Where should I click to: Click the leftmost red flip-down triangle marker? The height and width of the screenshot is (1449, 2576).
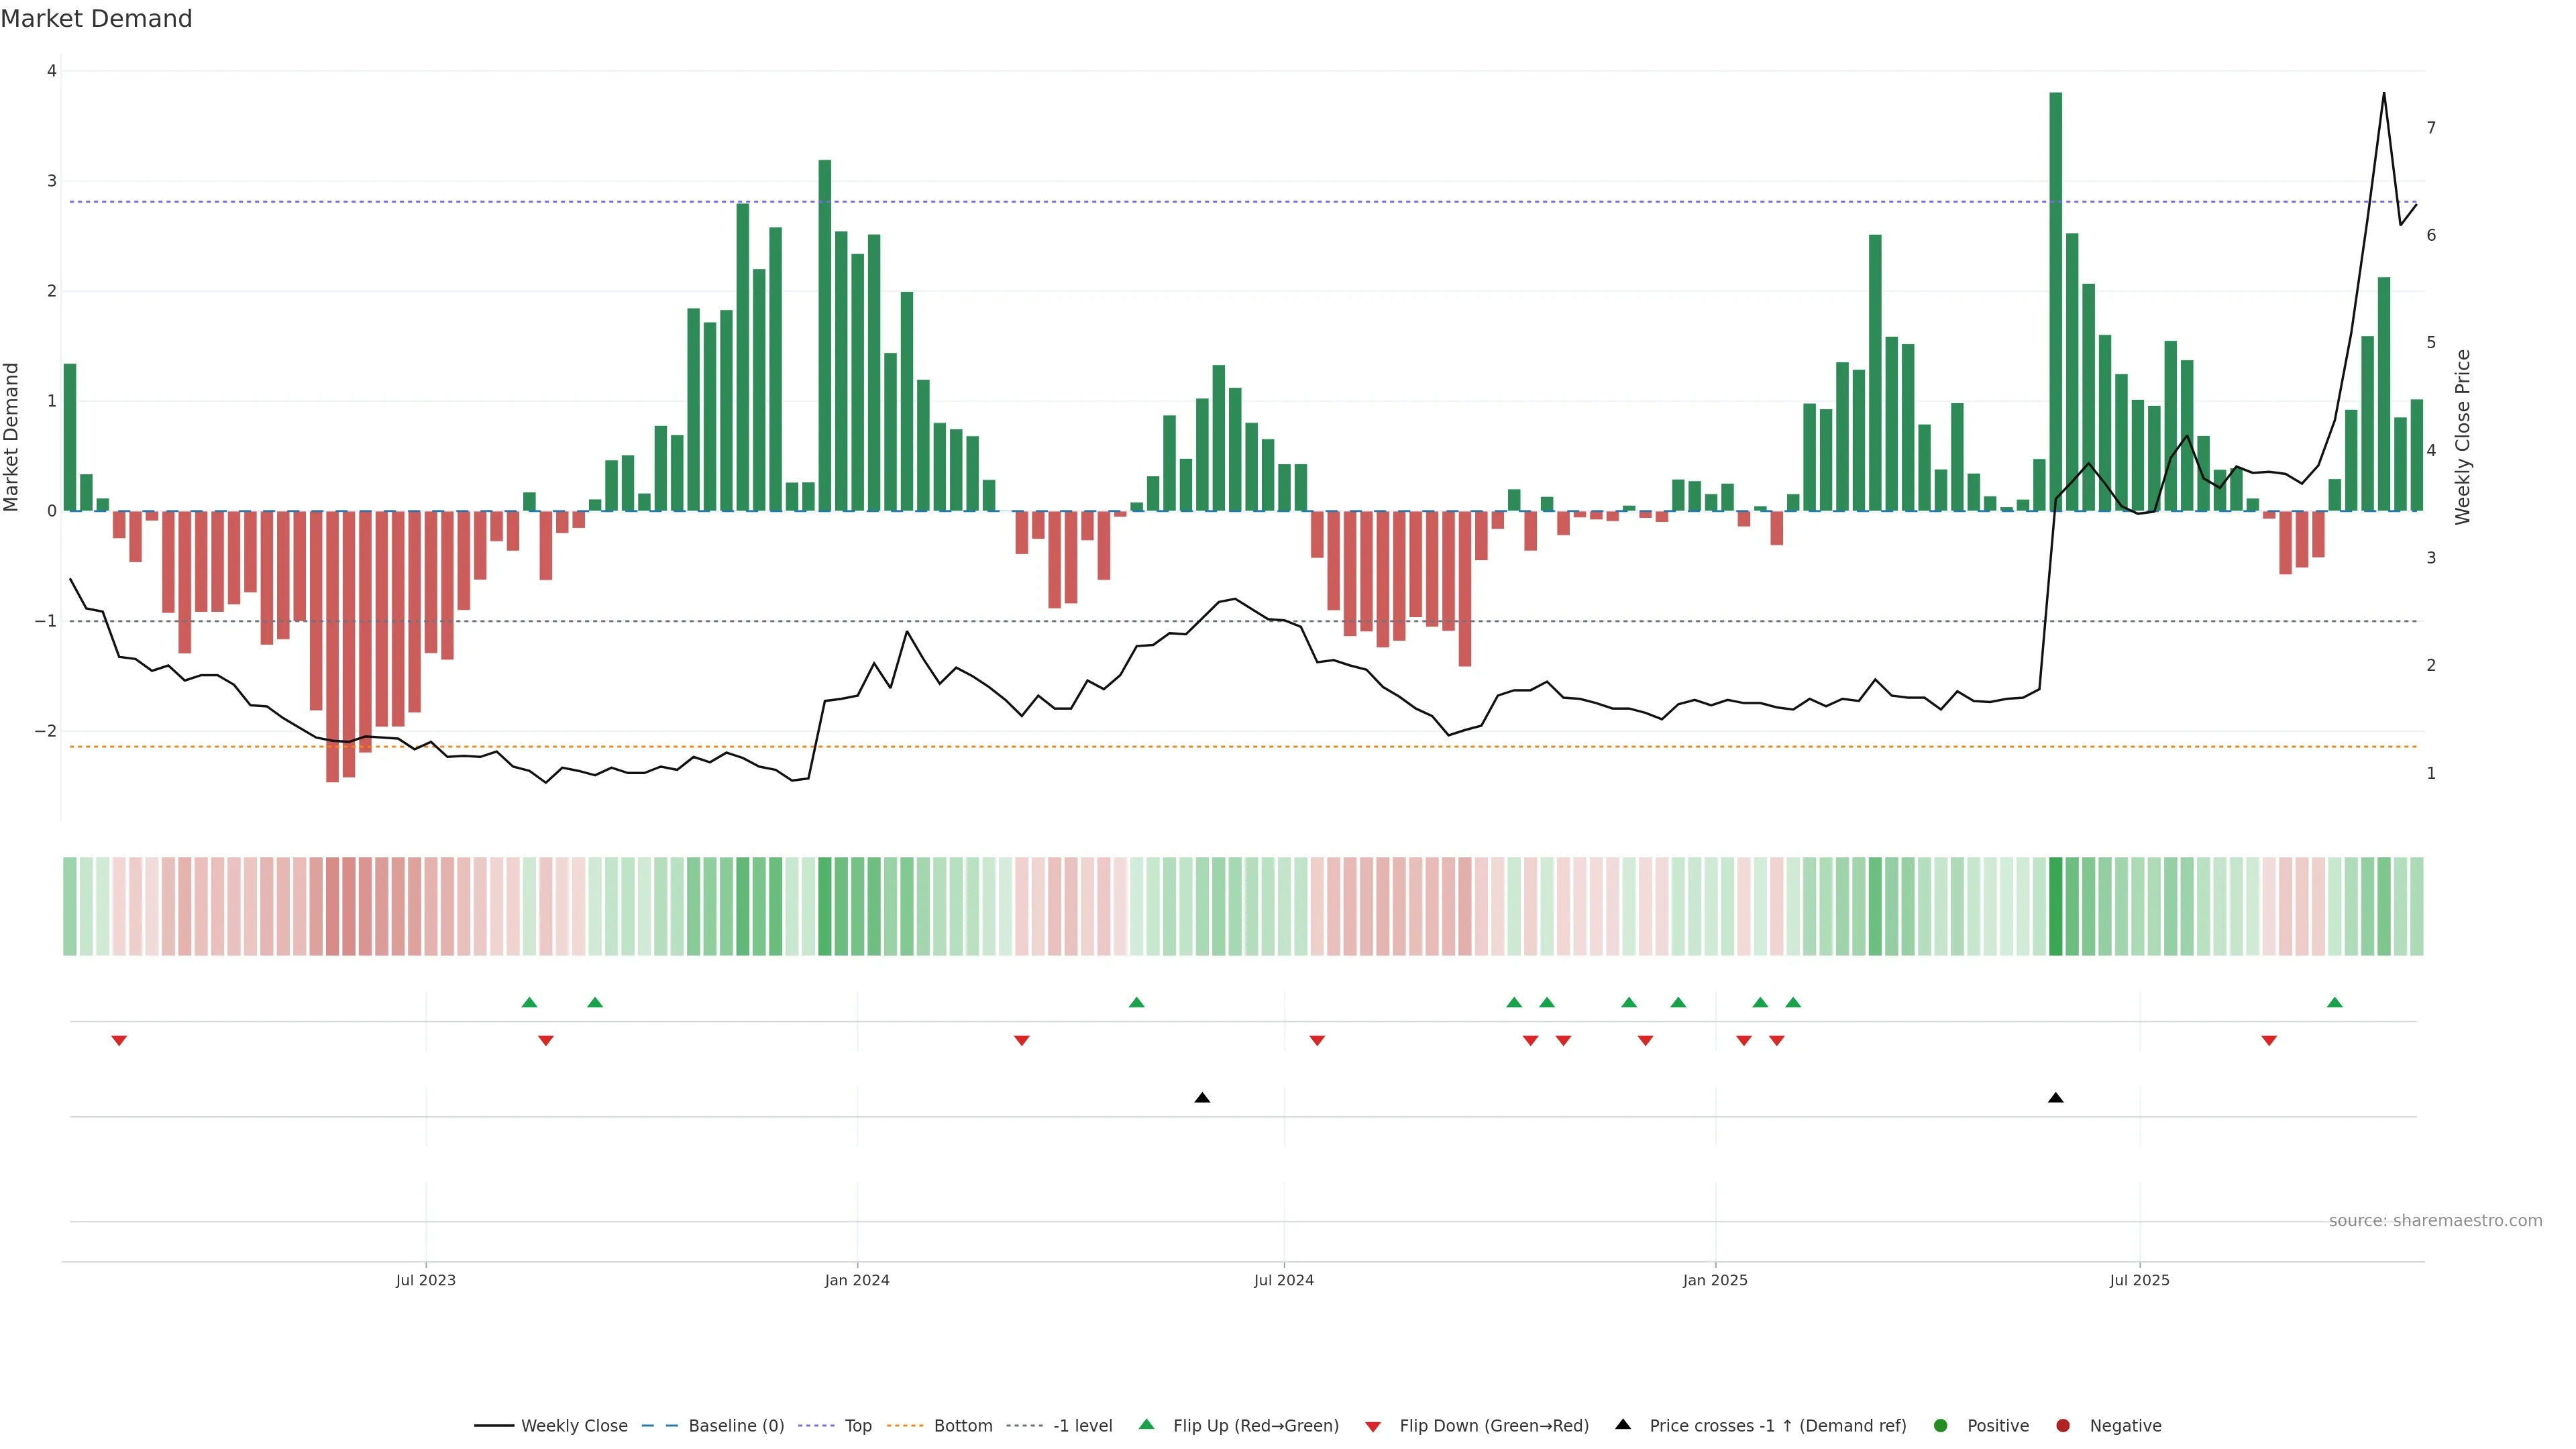(x=119, y=1041)
